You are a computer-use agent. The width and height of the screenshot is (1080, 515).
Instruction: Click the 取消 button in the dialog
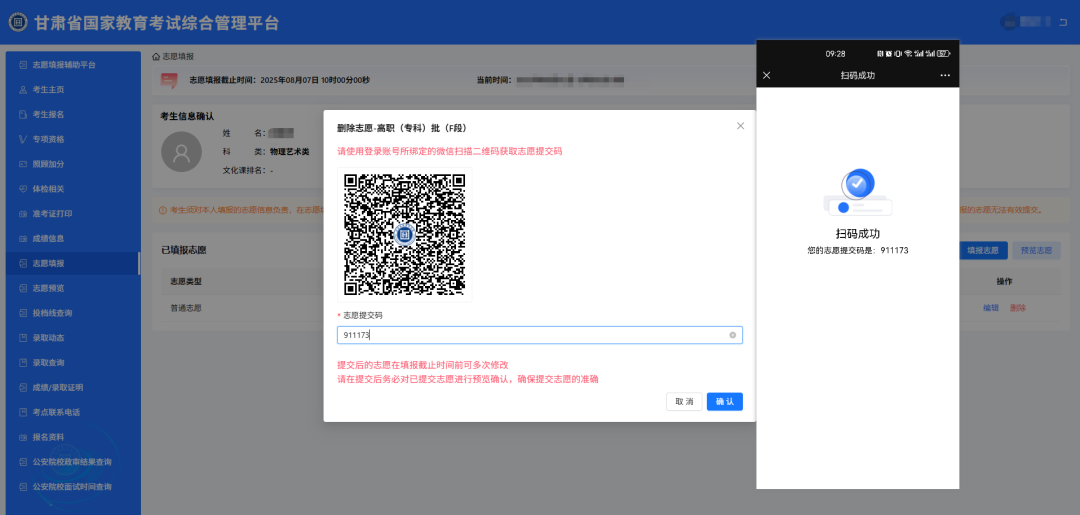684,401
